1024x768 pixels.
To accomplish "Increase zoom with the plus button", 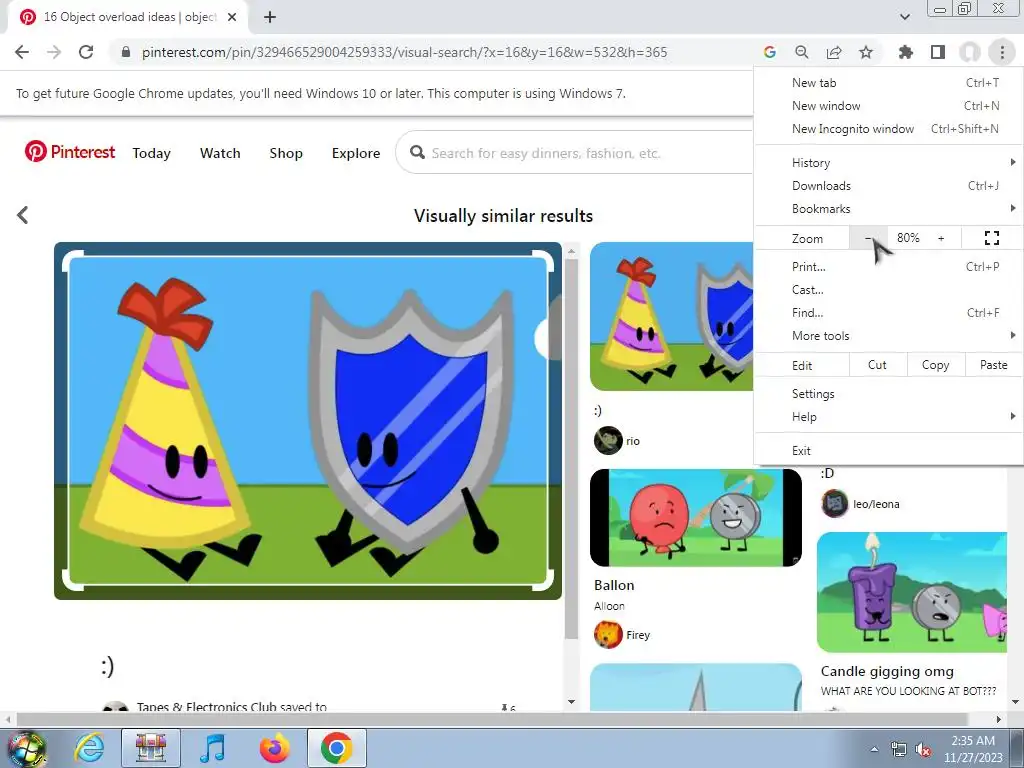I will click(x=941, y=238).
